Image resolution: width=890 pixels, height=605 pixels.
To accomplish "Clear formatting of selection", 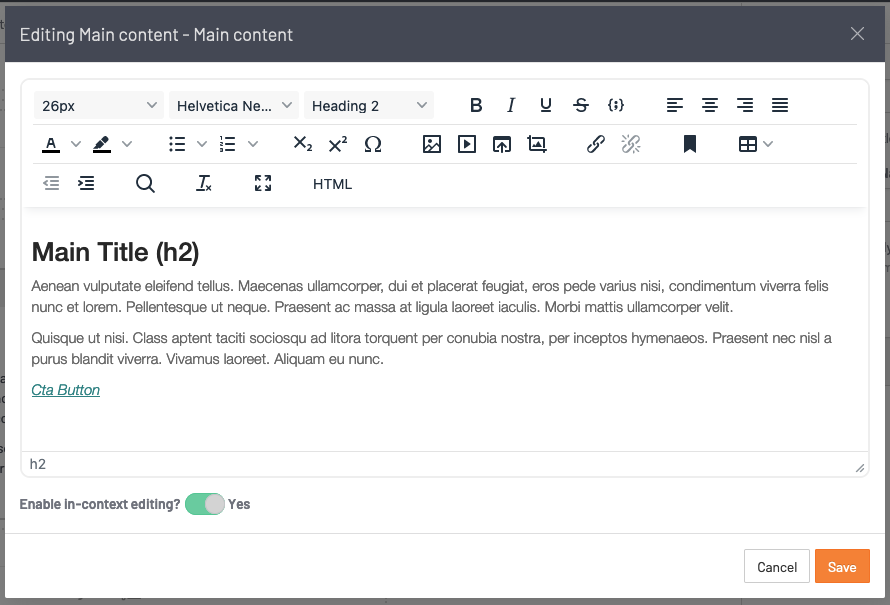I will click(204, 183).
